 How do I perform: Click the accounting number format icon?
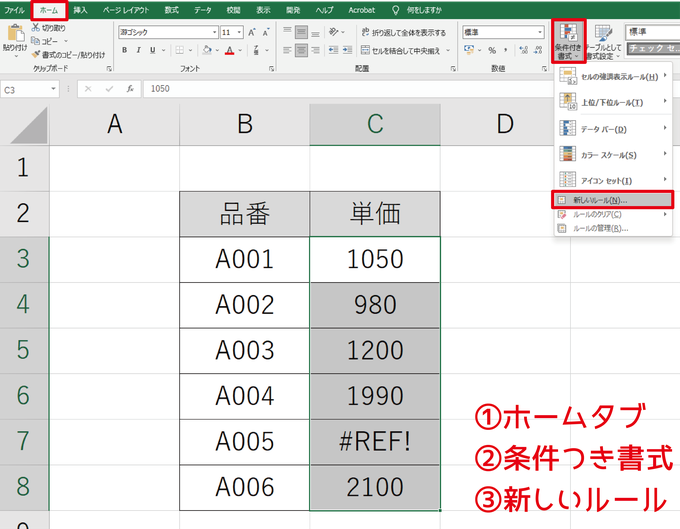[469, 50]
